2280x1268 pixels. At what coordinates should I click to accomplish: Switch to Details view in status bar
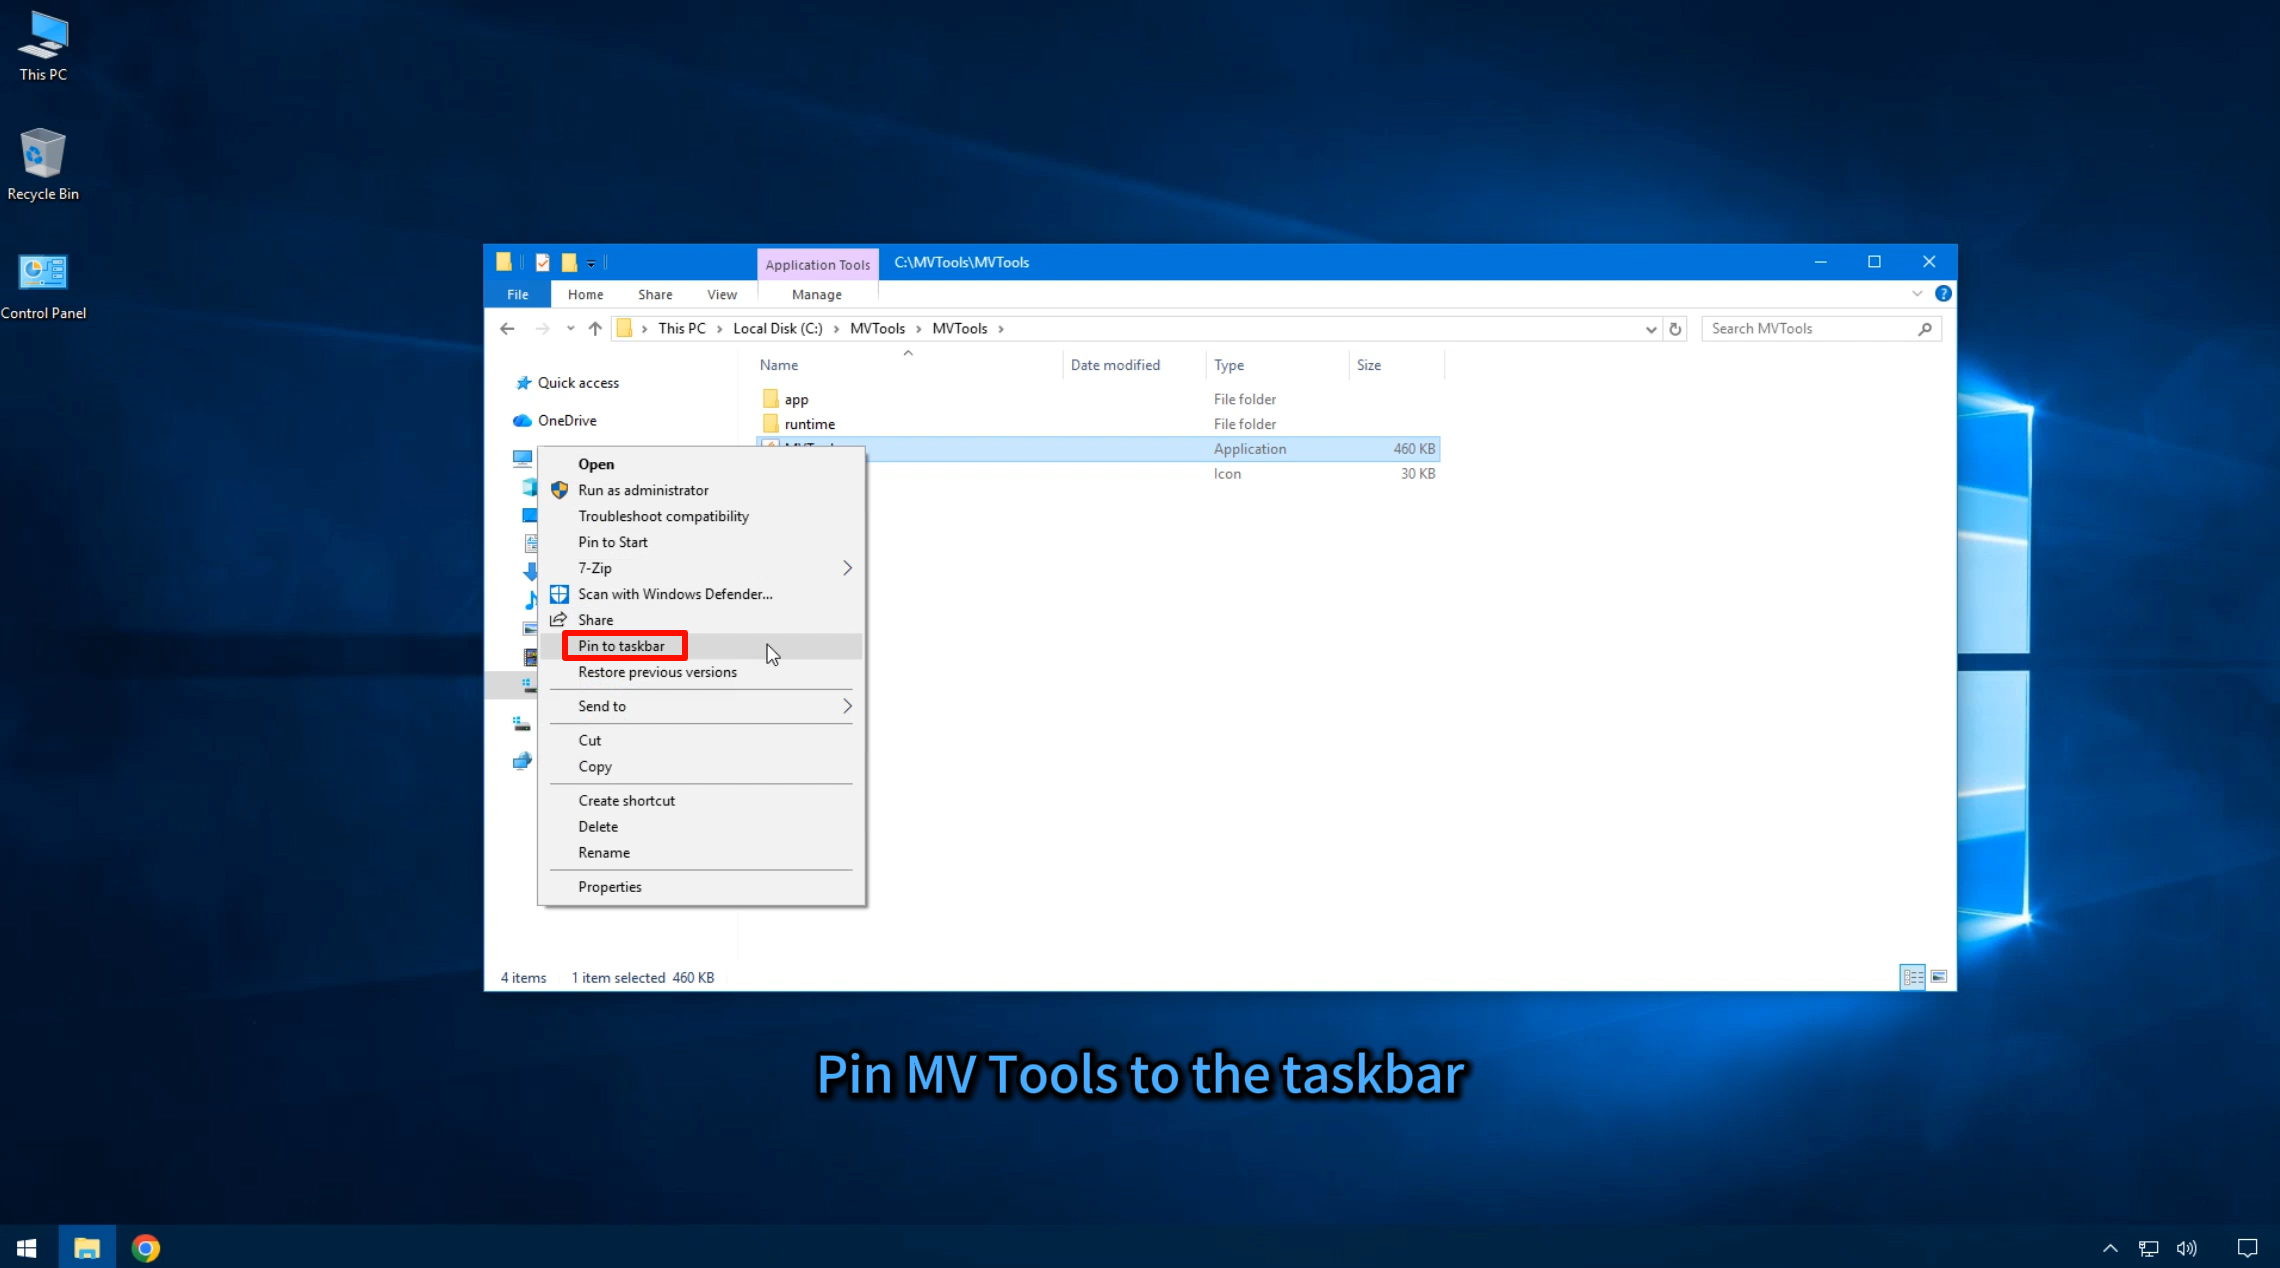coord(1912,977)
